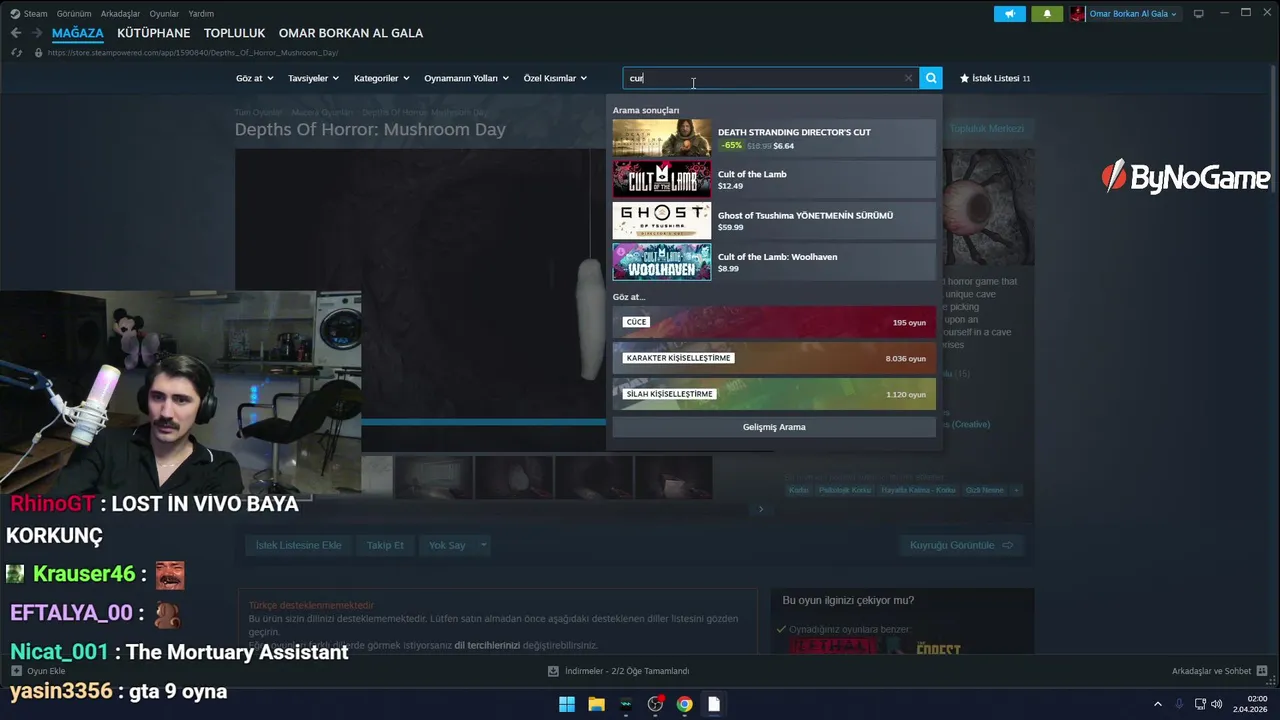Expand the Oynamanın Yolları dropdown
The image size is (1280, 720).
466,78
